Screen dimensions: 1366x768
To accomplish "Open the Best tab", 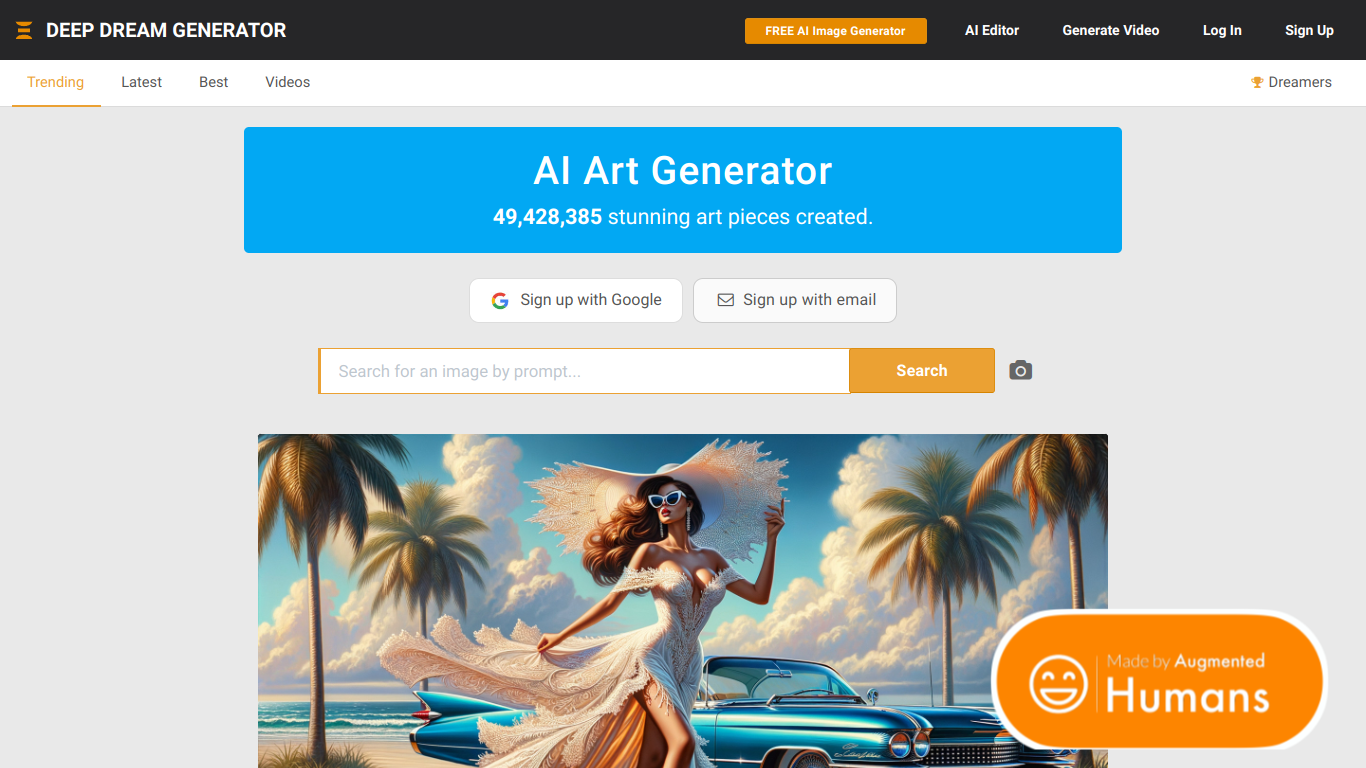I will pos(214,82).
